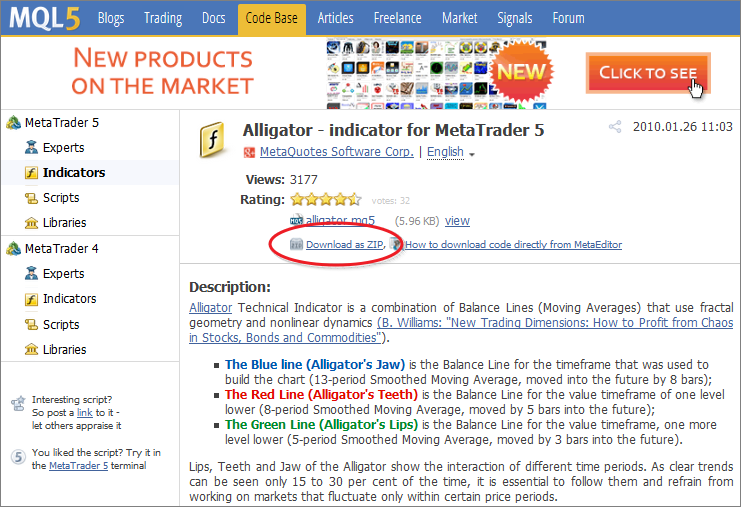741x507 pixels.
Task: Click the MetaTrader 4 Experts icon
Action: tap(31, 274)
